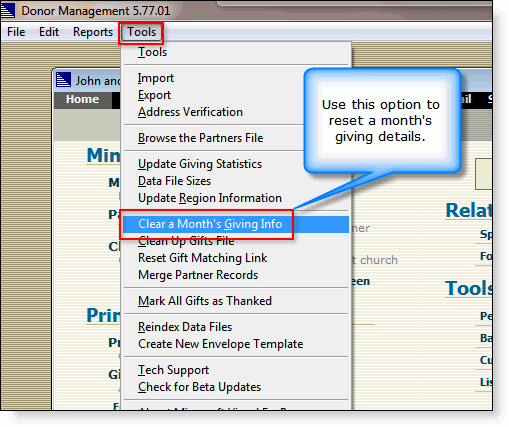Viewport: 509px width, 427px height.
Task: Open the Reports menu
Action: [x=93, y=32]
